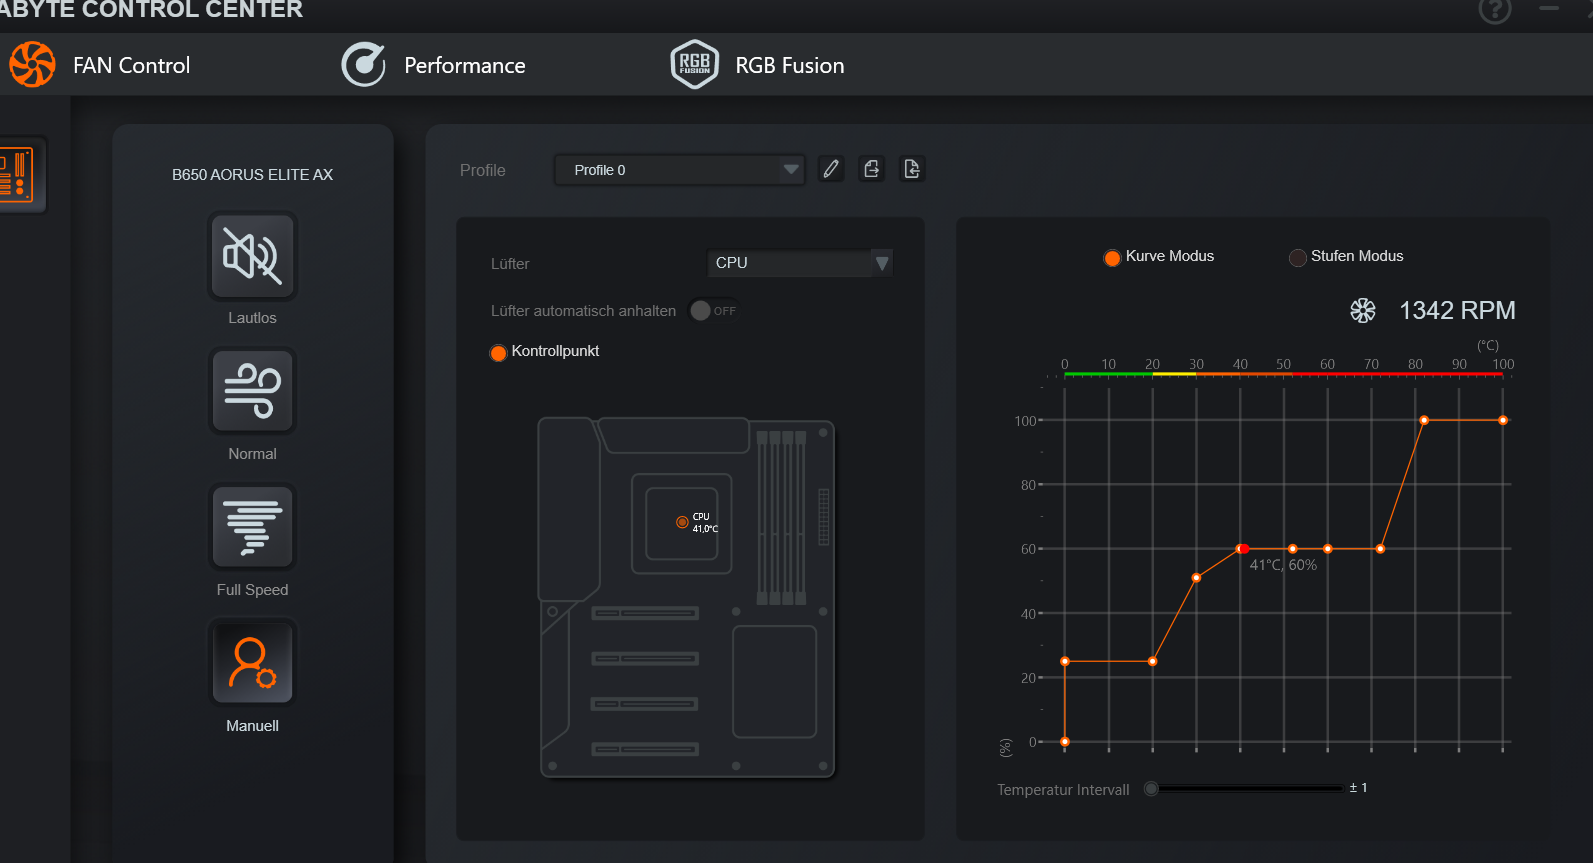Click the curve point at 100°C, 100%
Viewport: 1593px width, 863px height.
coord(1503,421)
